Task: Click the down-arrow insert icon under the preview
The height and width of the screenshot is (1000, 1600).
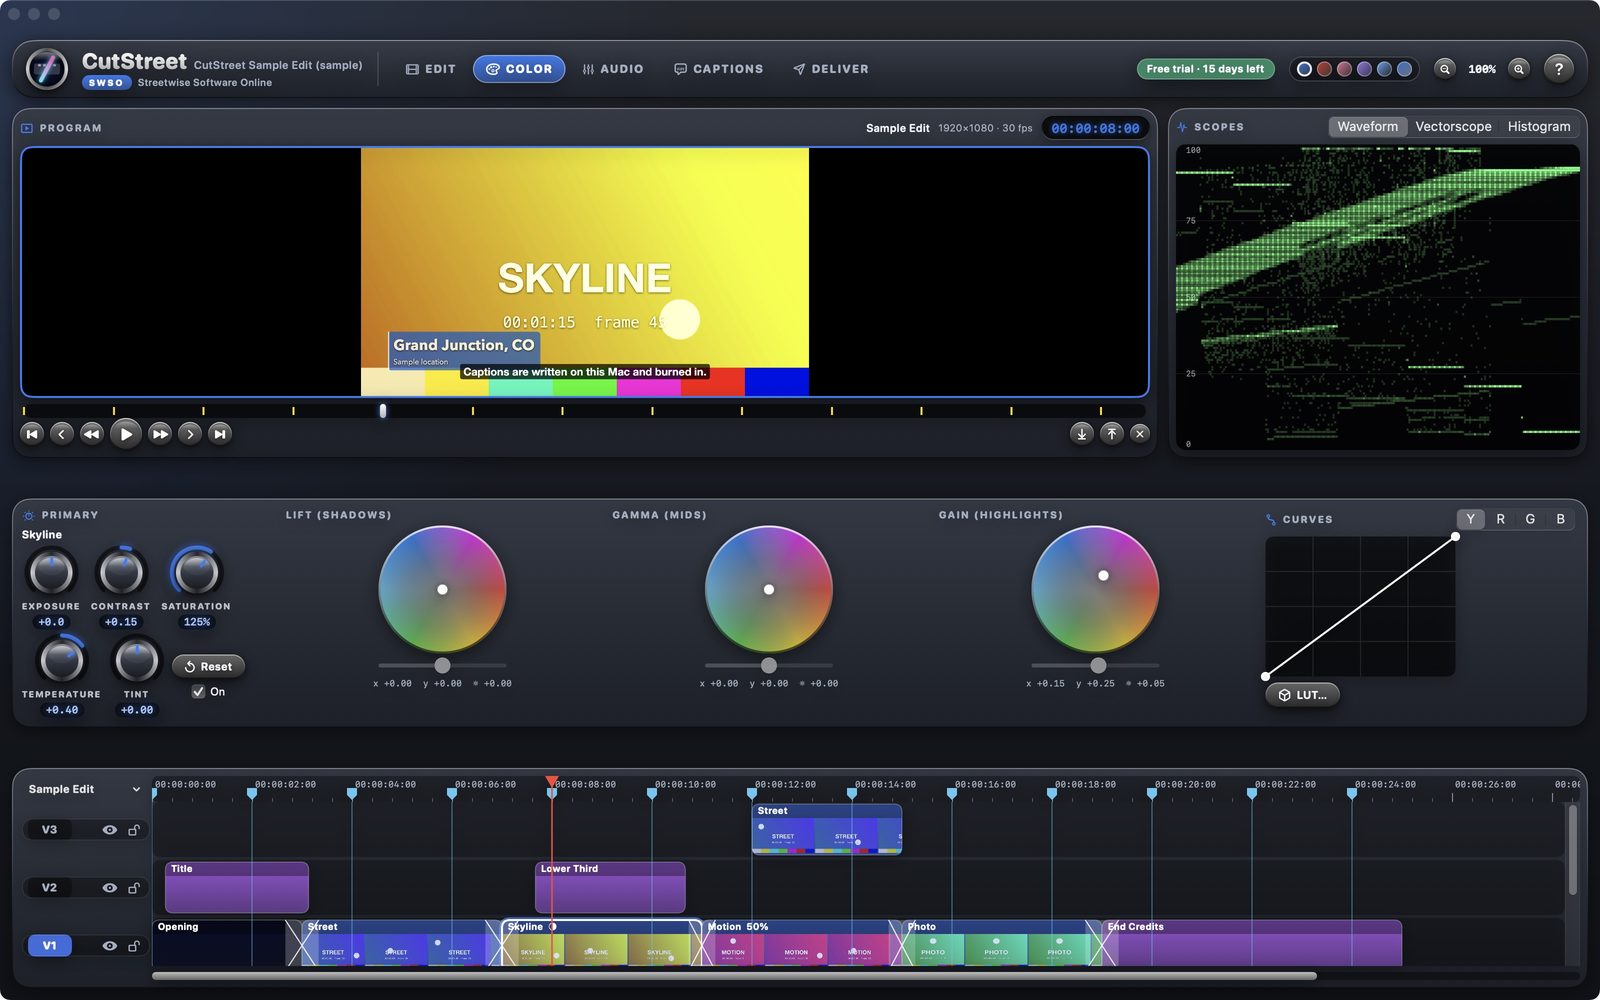Action: click(x=1081, y=433)
